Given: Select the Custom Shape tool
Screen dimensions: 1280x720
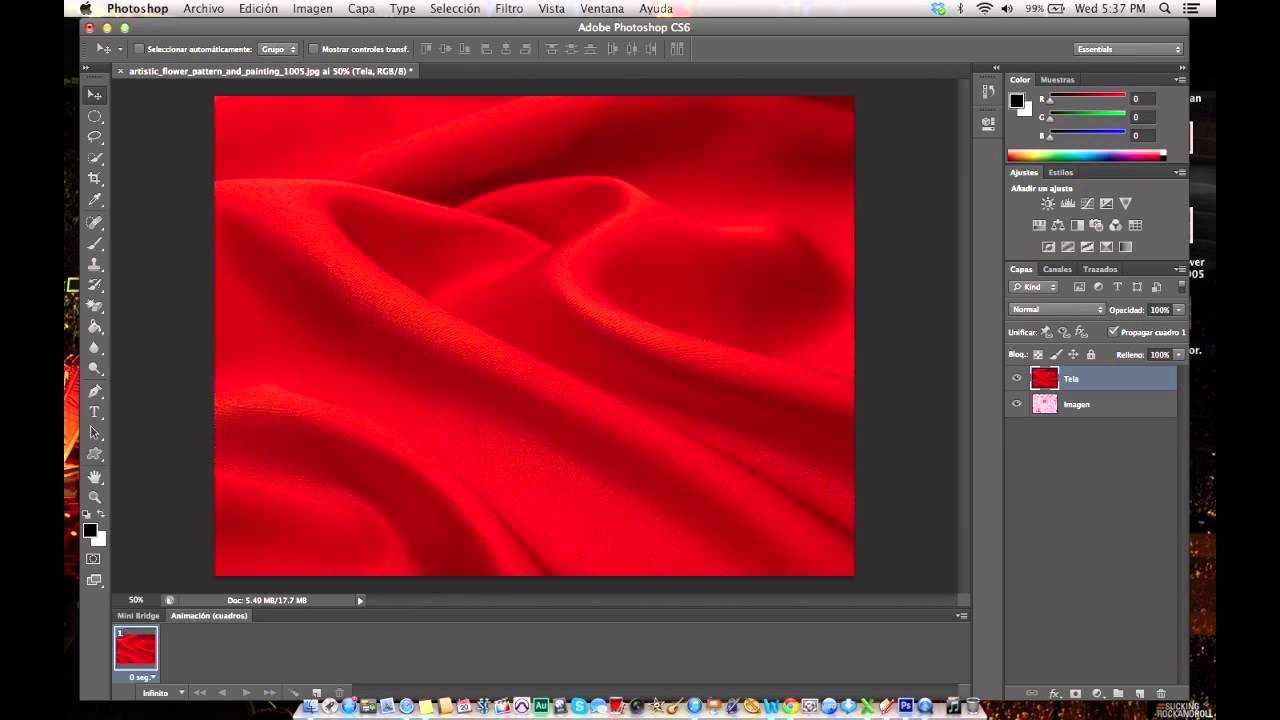Looking at the screenshot, I should click(95, 454).
